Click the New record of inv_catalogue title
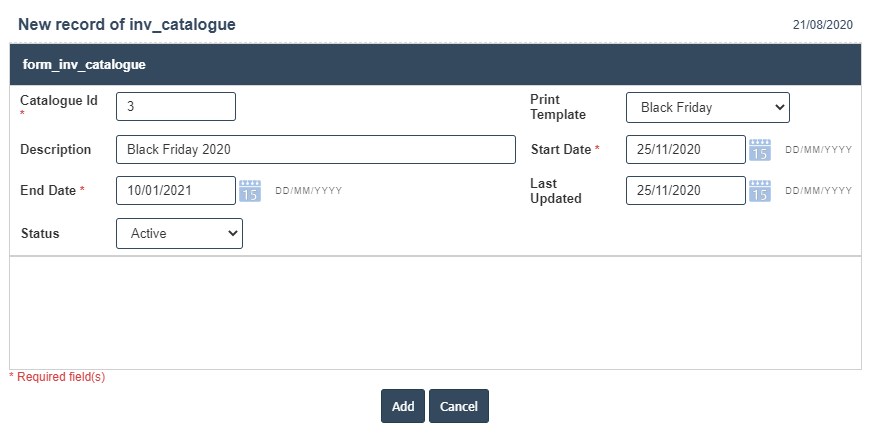Screen dimensions: 870x435 [x=127, y=24]
